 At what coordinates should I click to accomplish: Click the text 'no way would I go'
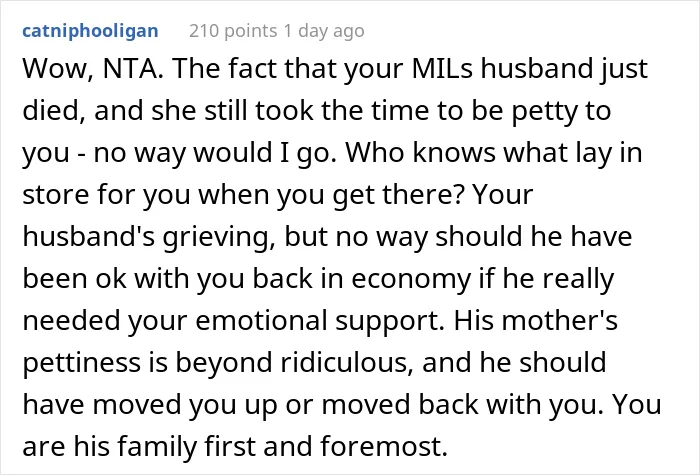(212, 154)
